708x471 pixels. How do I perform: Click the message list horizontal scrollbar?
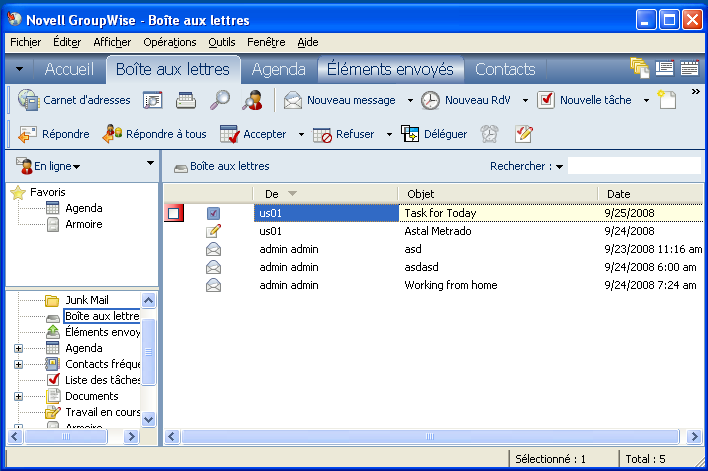tap(431, 437)
